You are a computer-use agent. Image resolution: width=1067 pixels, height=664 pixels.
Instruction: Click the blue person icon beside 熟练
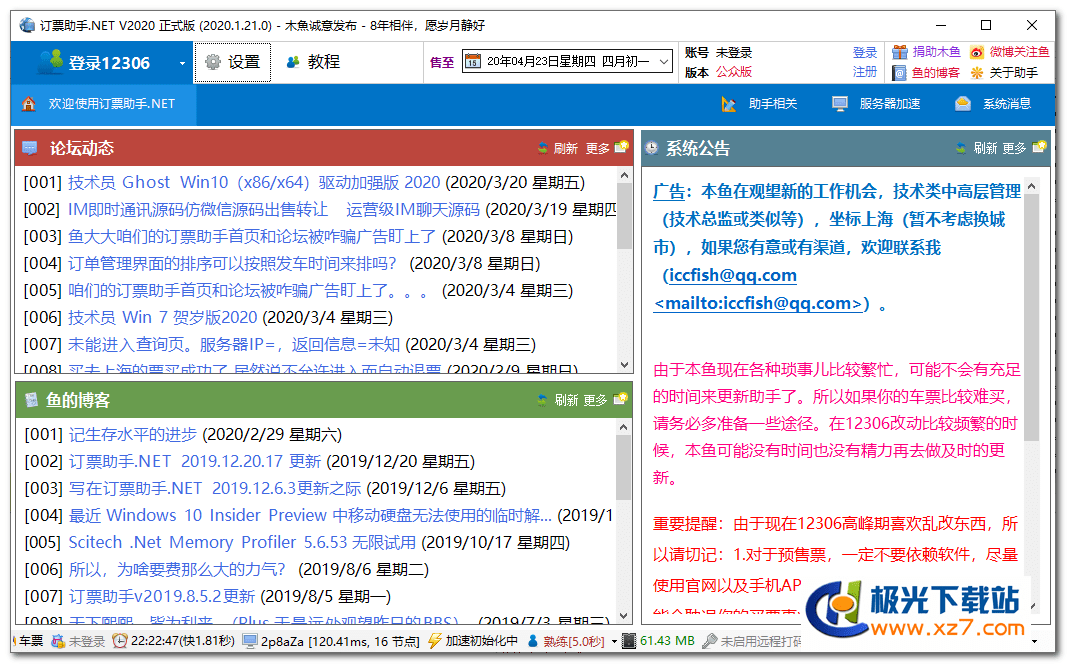(533, 641)
